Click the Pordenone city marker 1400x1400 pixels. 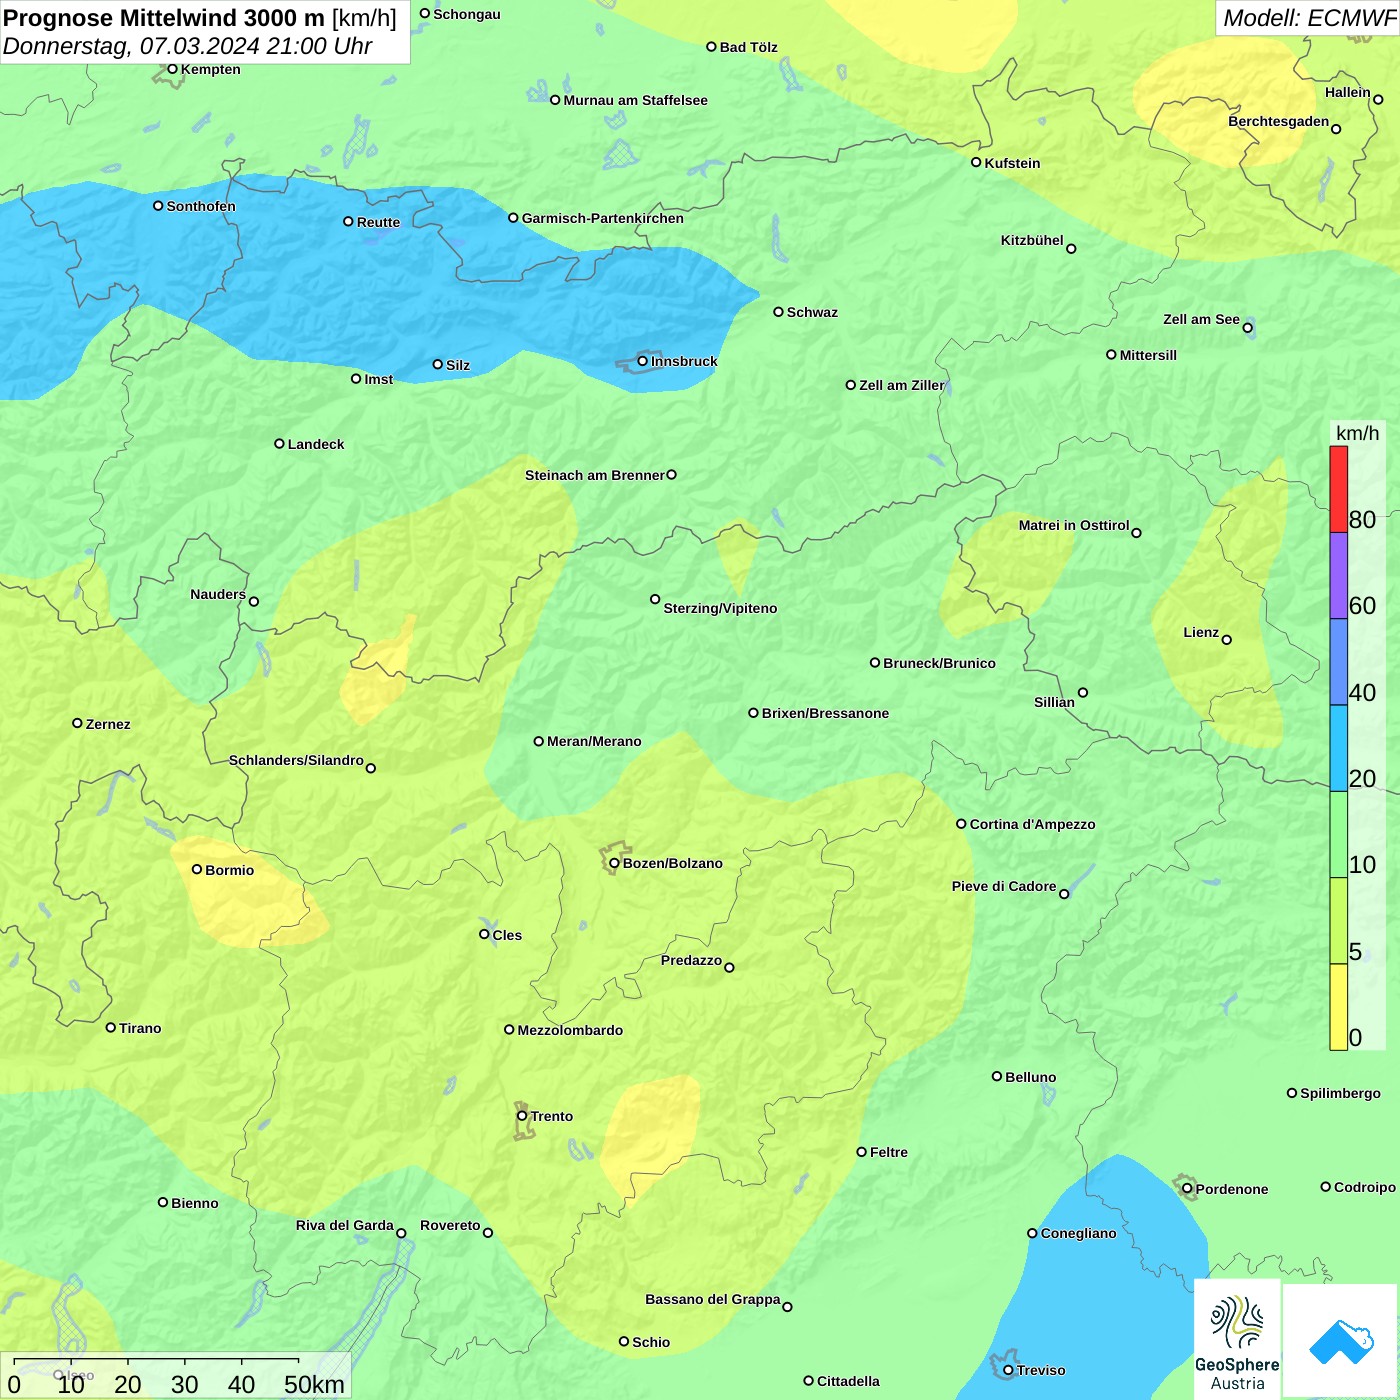(1188, 1189)
